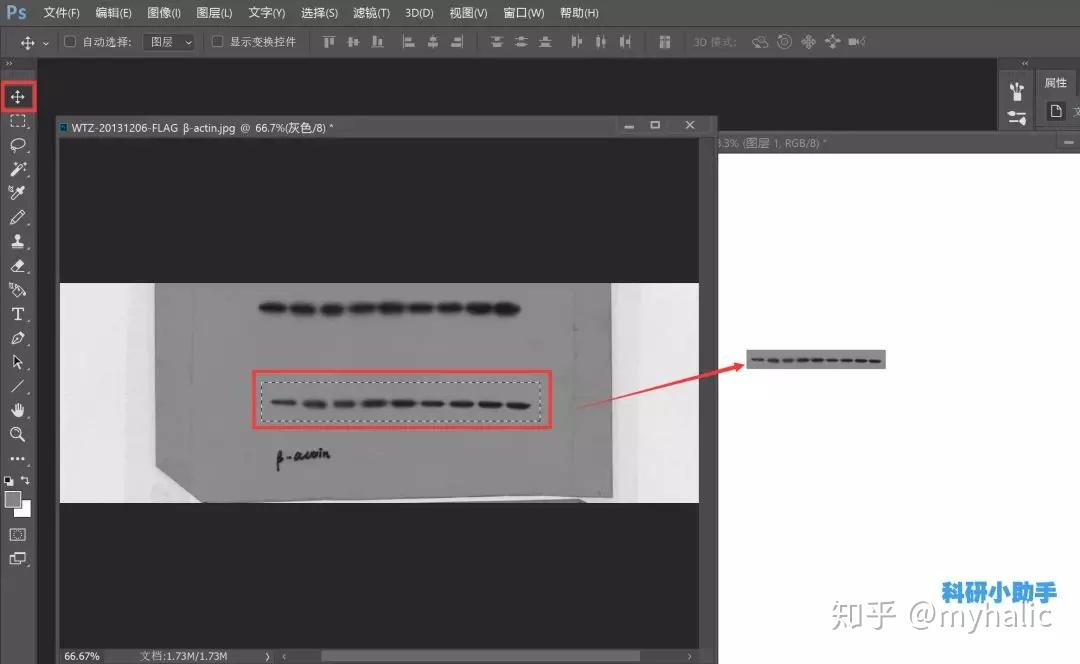Image resolution: width=1080 pixels, height=664 pixels.
Task: Collapse the right panel dock with double-chevron
Action: 1025,63
